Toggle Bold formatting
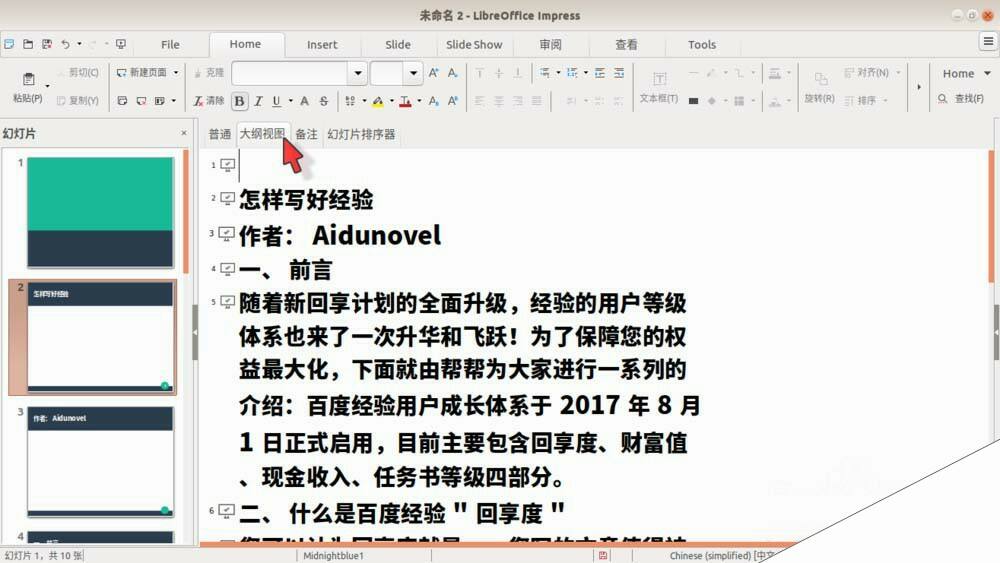Viewport: 1000px width, 563px height. click(239, 101)
